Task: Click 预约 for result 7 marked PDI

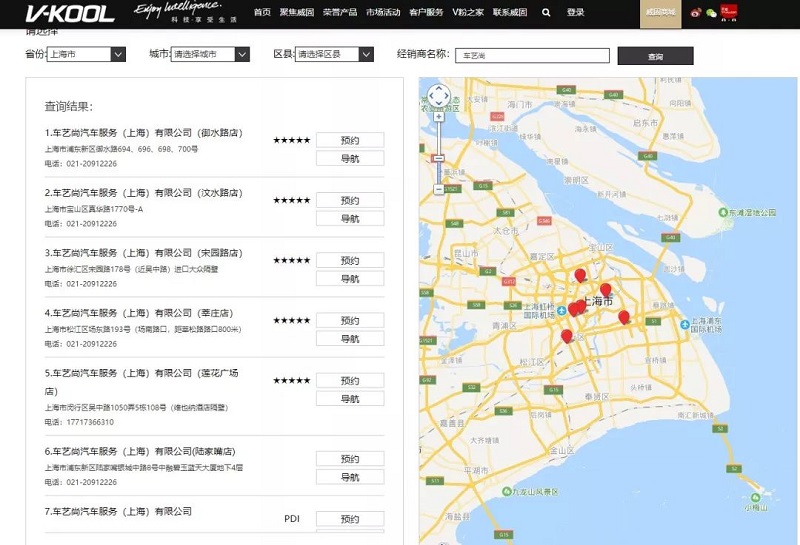Action: point(350,519)
